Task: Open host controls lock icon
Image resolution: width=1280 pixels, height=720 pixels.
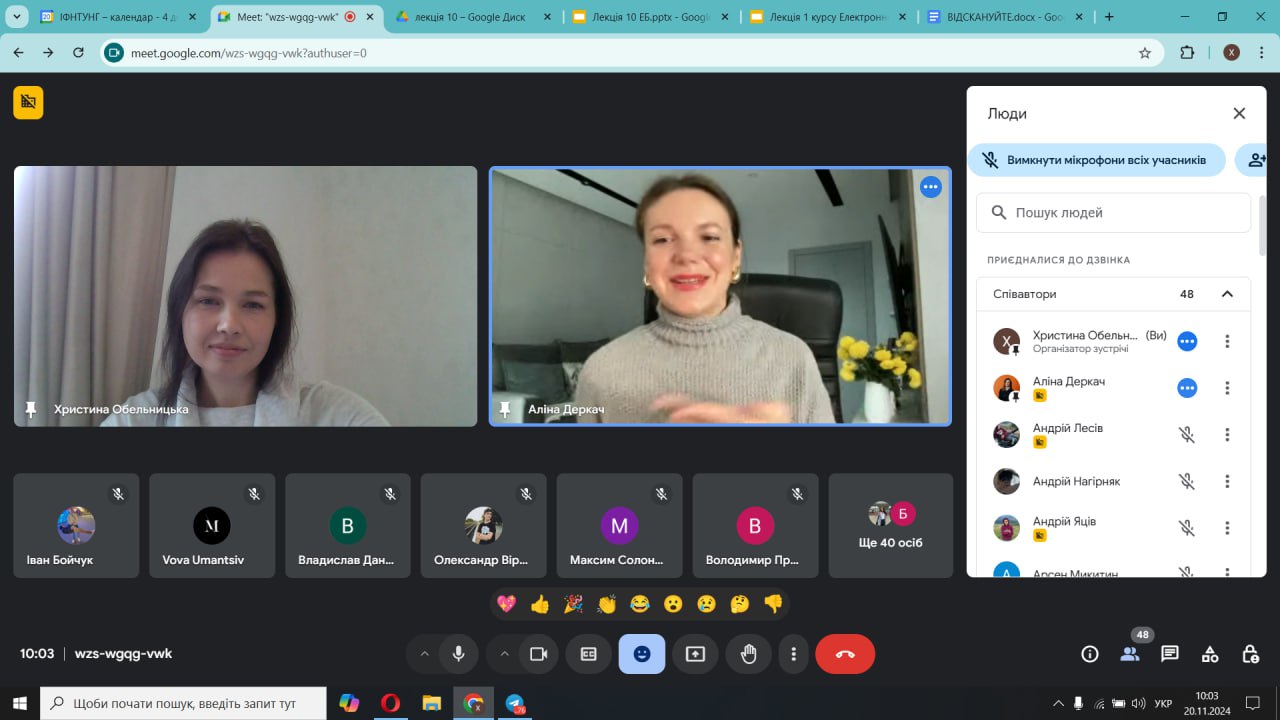Action: [1250, 654]
